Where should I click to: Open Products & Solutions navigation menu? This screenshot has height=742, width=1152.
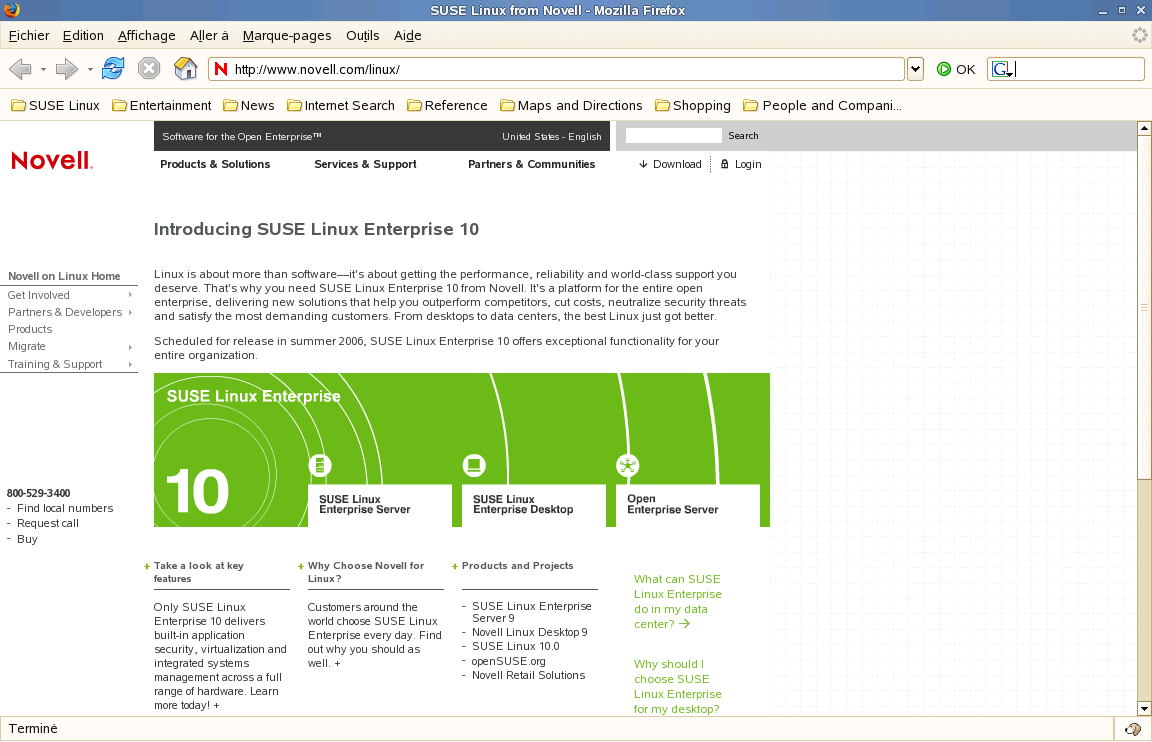(215, 164)
